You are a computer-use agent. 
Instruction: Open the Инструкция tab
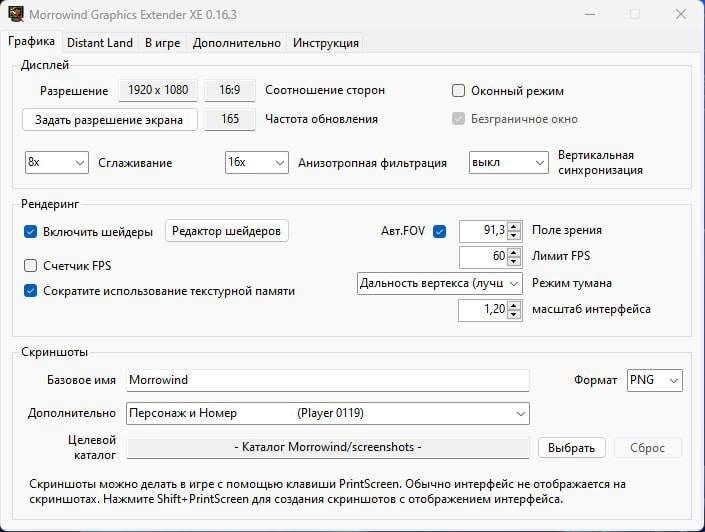pyautogui.click(x=326, y=43)
